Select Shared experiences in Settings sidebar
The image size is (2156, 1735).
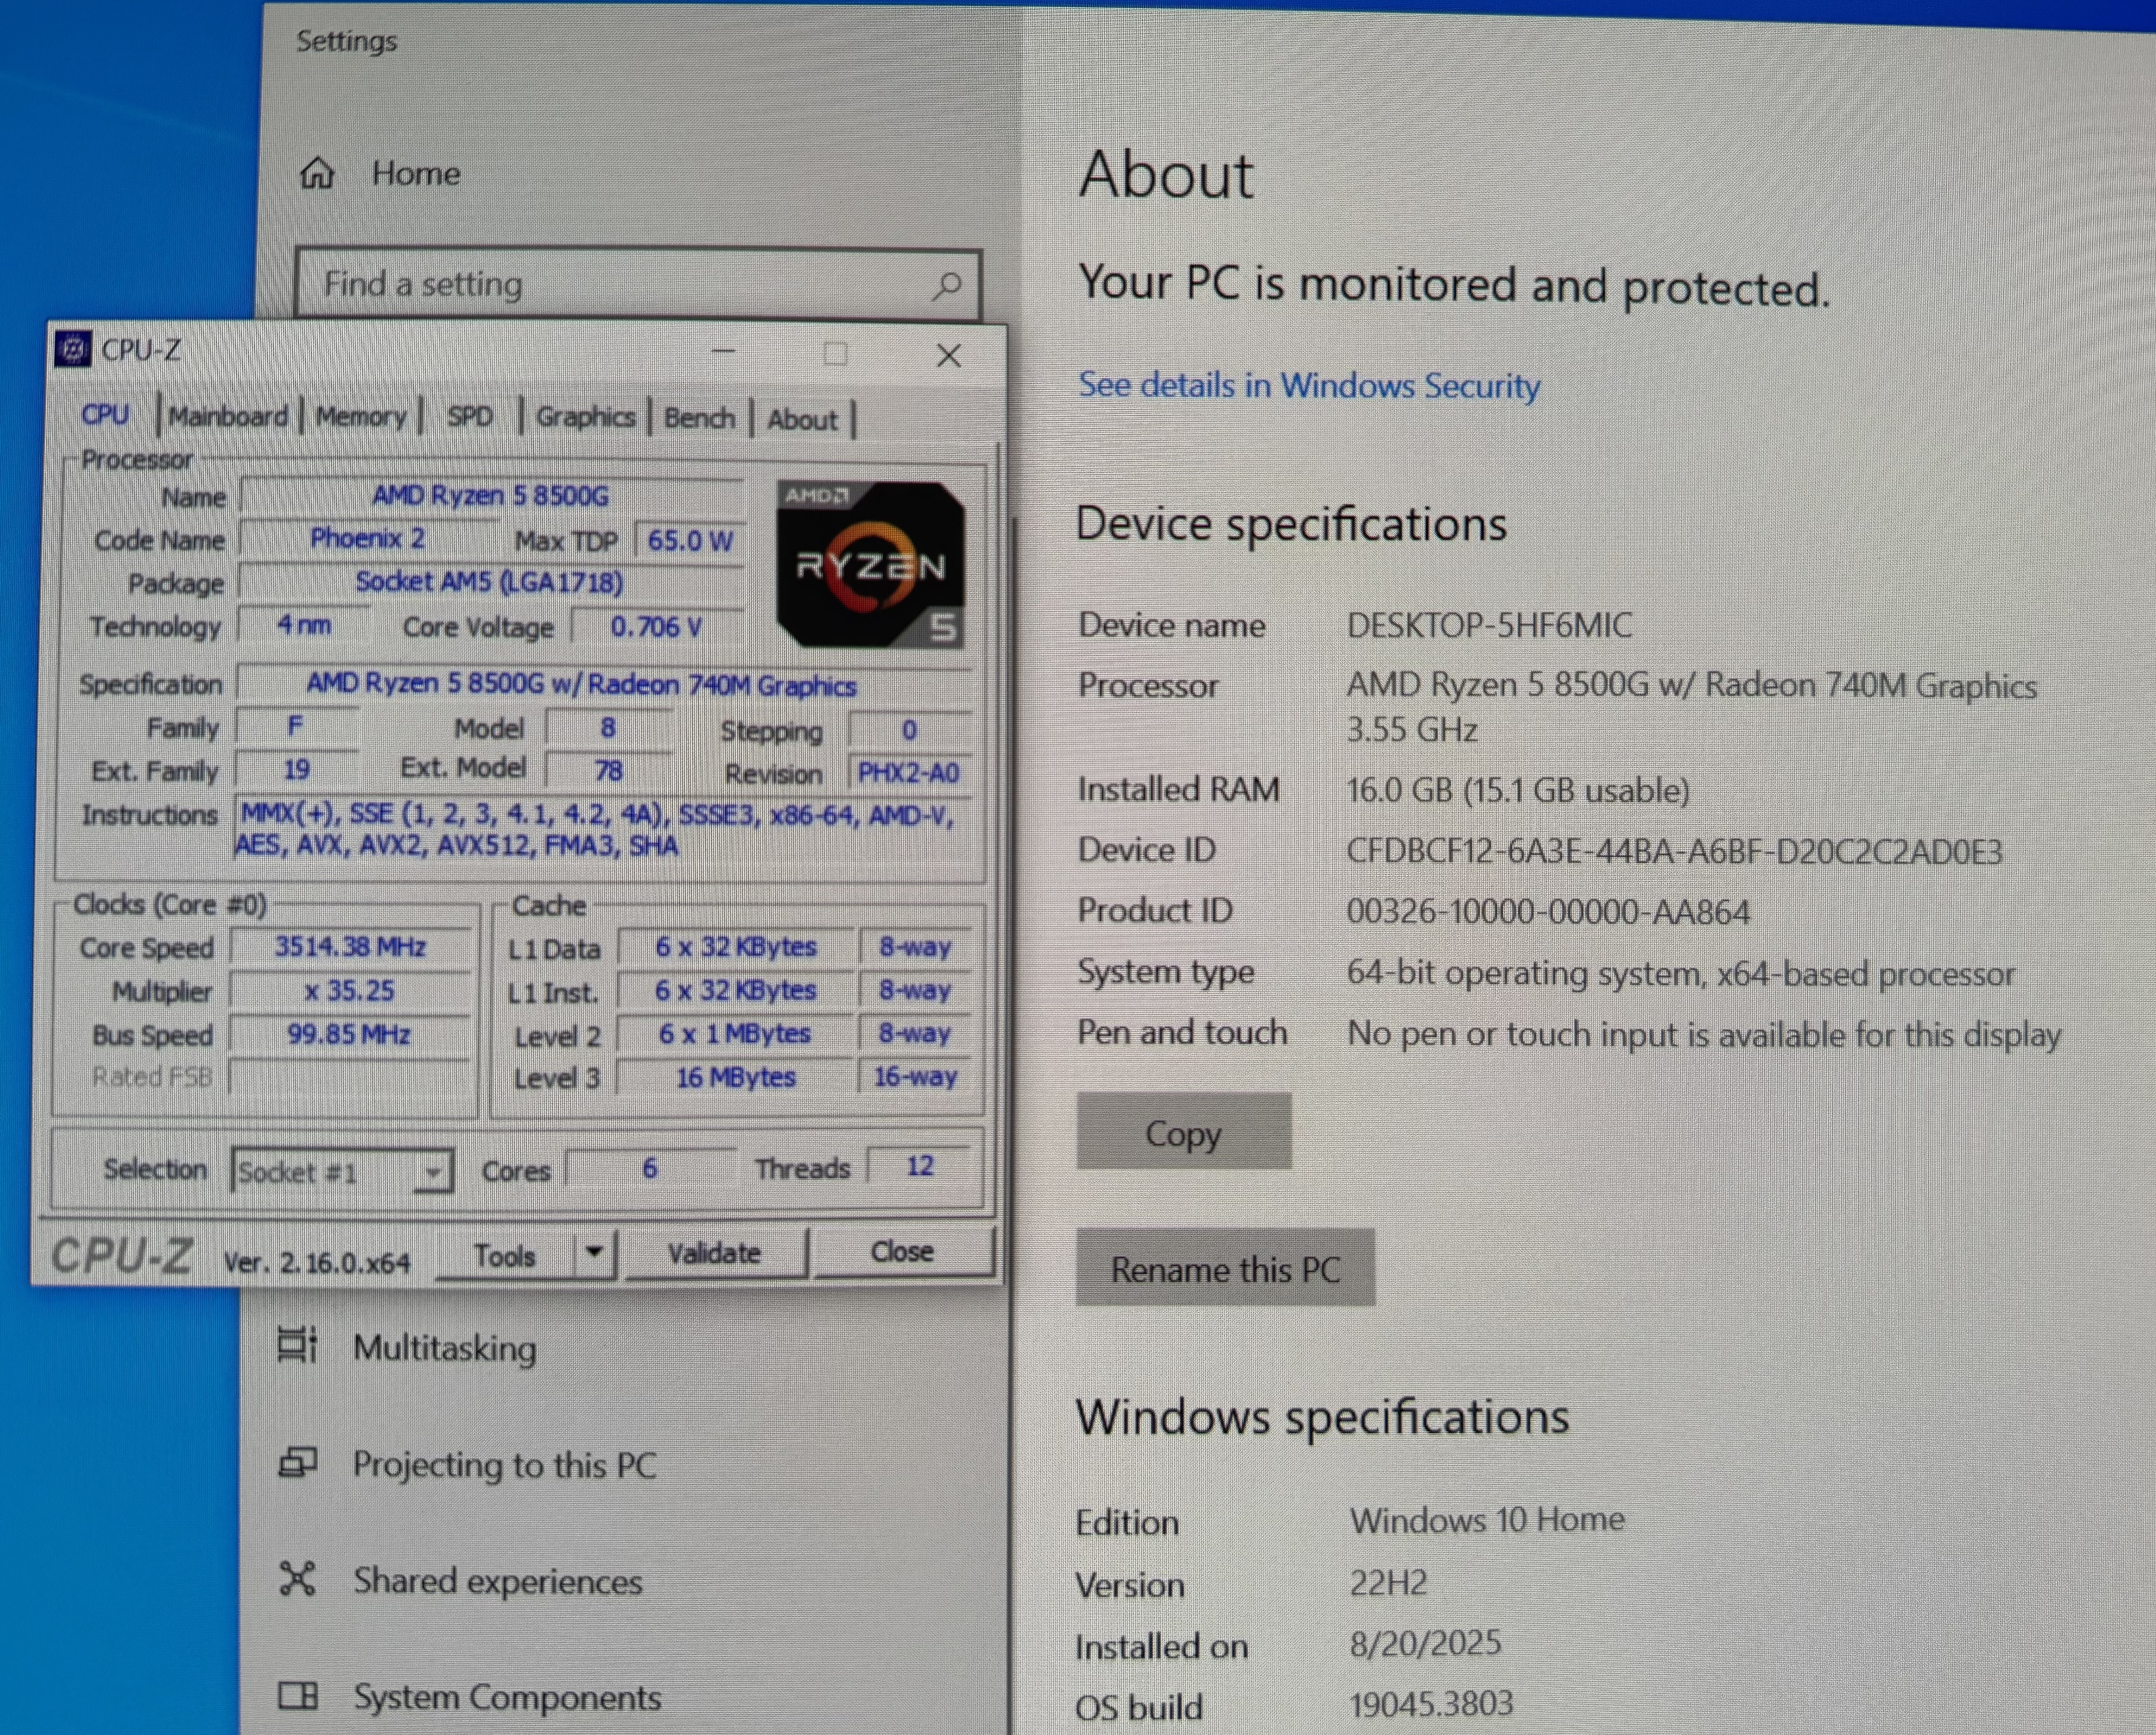coord(498,1581)
